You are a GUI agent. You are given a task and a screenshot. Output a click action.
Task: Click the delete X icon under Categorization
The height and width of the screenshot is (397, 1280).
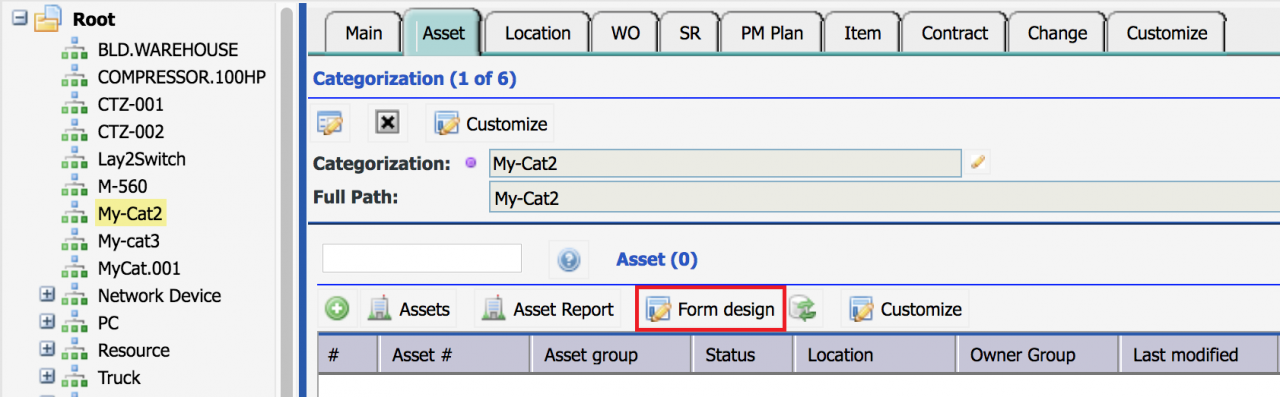tap(388, 122)
